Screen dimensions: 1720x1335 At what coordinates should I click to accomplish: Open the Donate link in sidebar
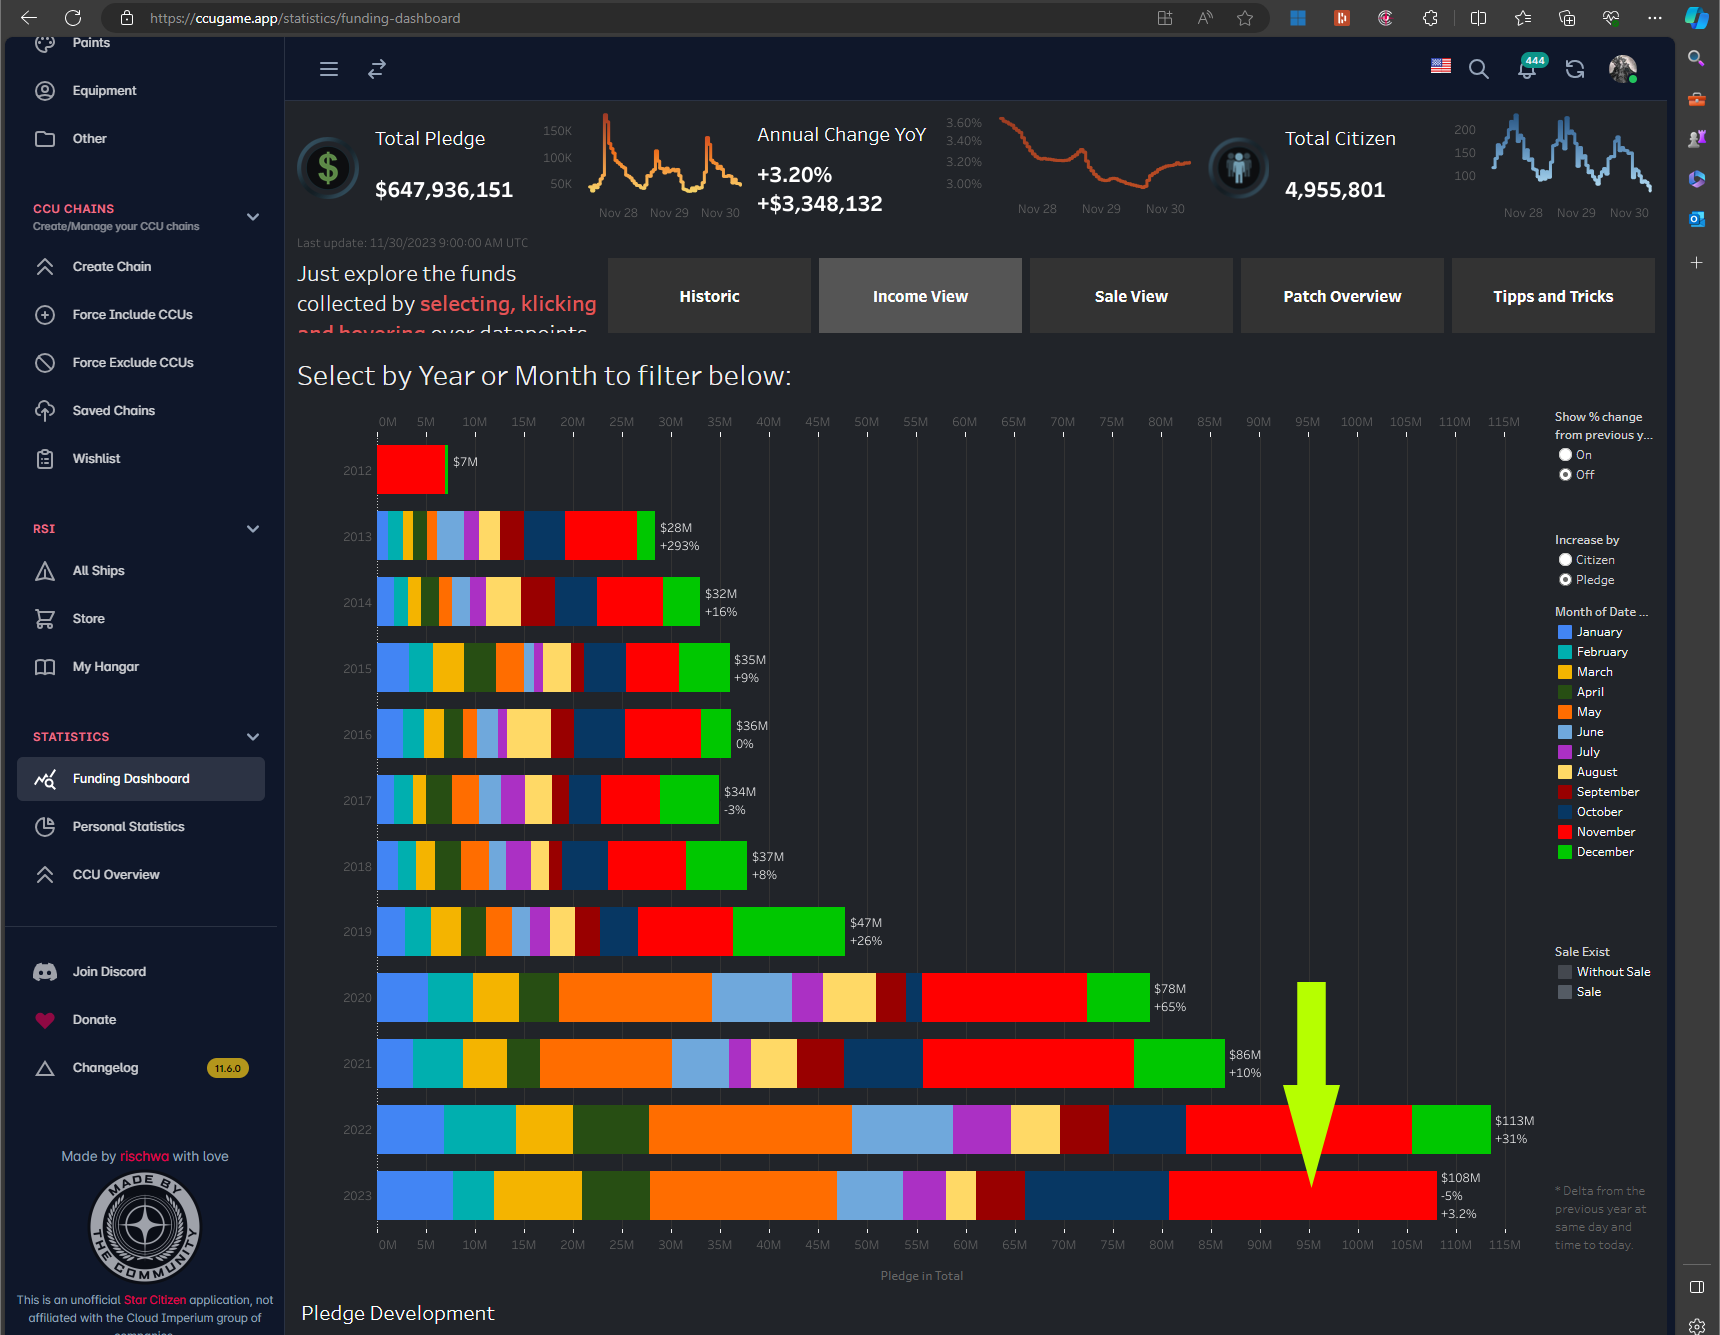(x=94, y=1020)
